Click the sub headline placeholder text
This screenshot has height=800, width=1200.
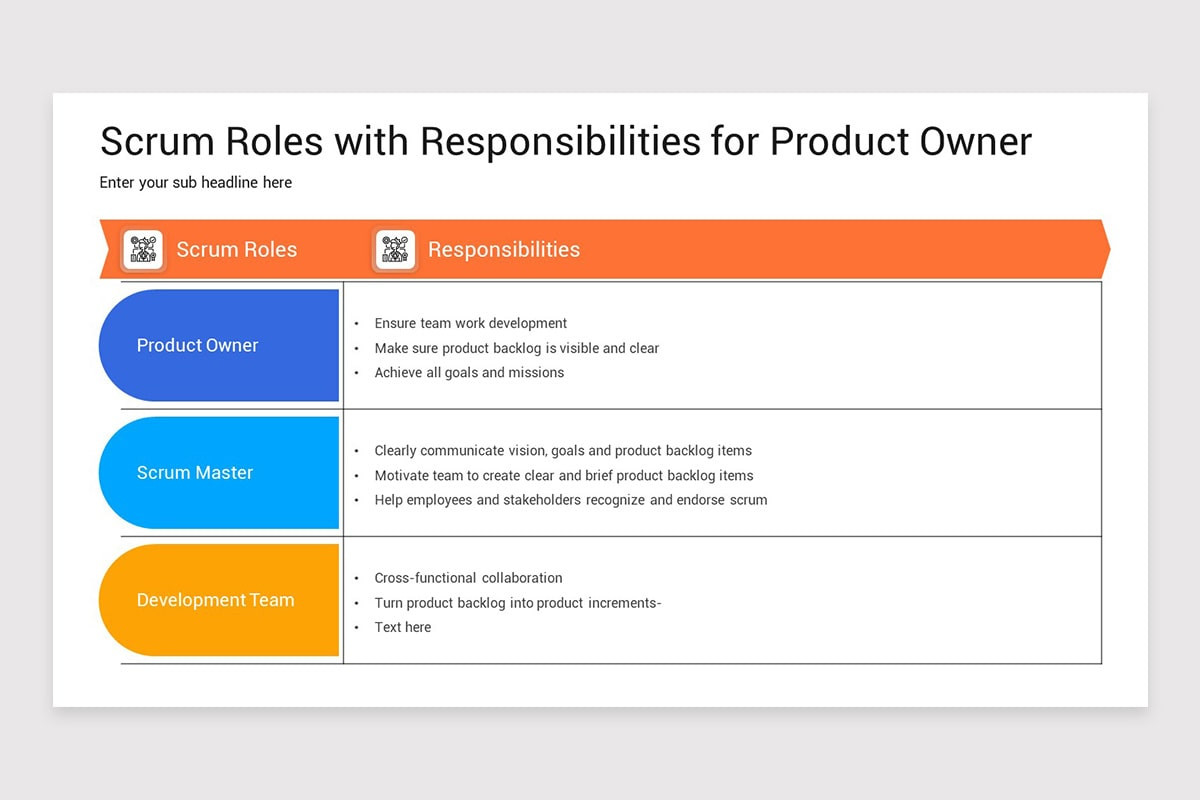click(x=195, y=182)
